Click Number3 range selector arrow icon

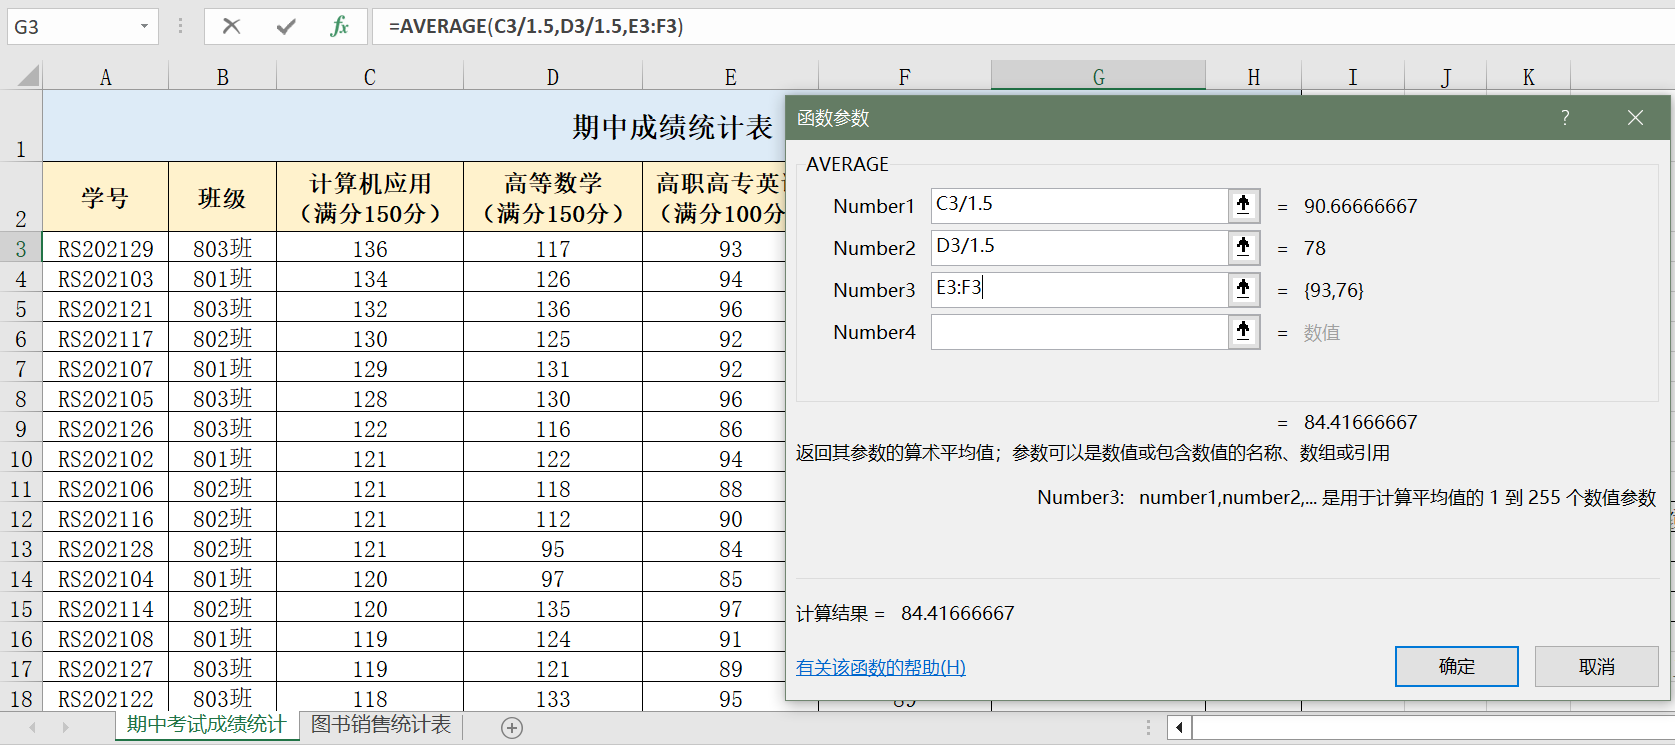(1243, 289)
